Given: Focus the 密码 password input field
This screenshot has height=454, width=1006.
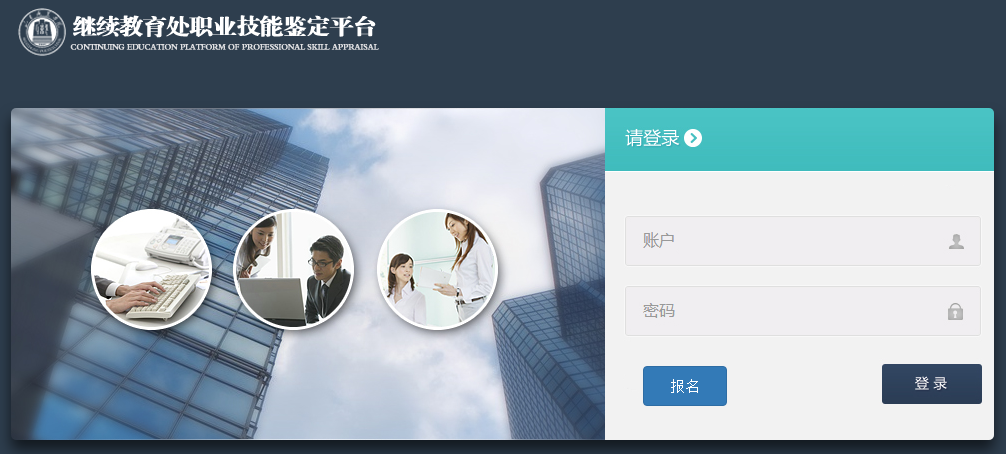Looking at the screenshot, I should click(x=803, y=311).
